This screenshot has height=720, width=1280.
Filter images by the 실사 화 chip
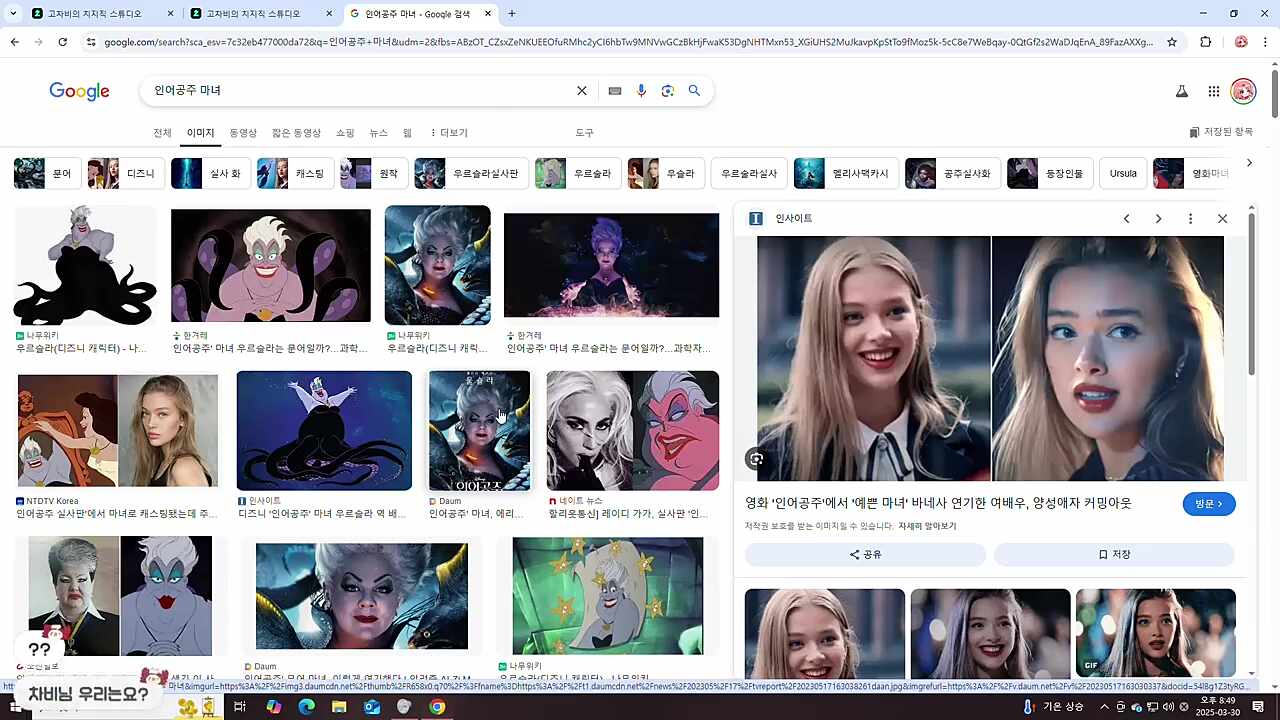(x=210, y=173)
